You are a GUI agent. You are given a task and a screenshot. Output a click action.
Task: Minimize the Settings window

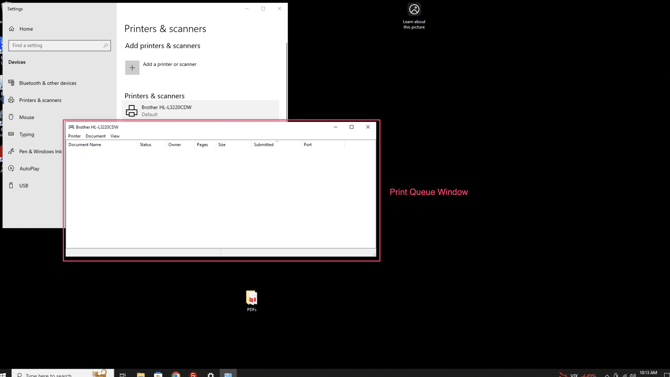click(x=247, y=9)
